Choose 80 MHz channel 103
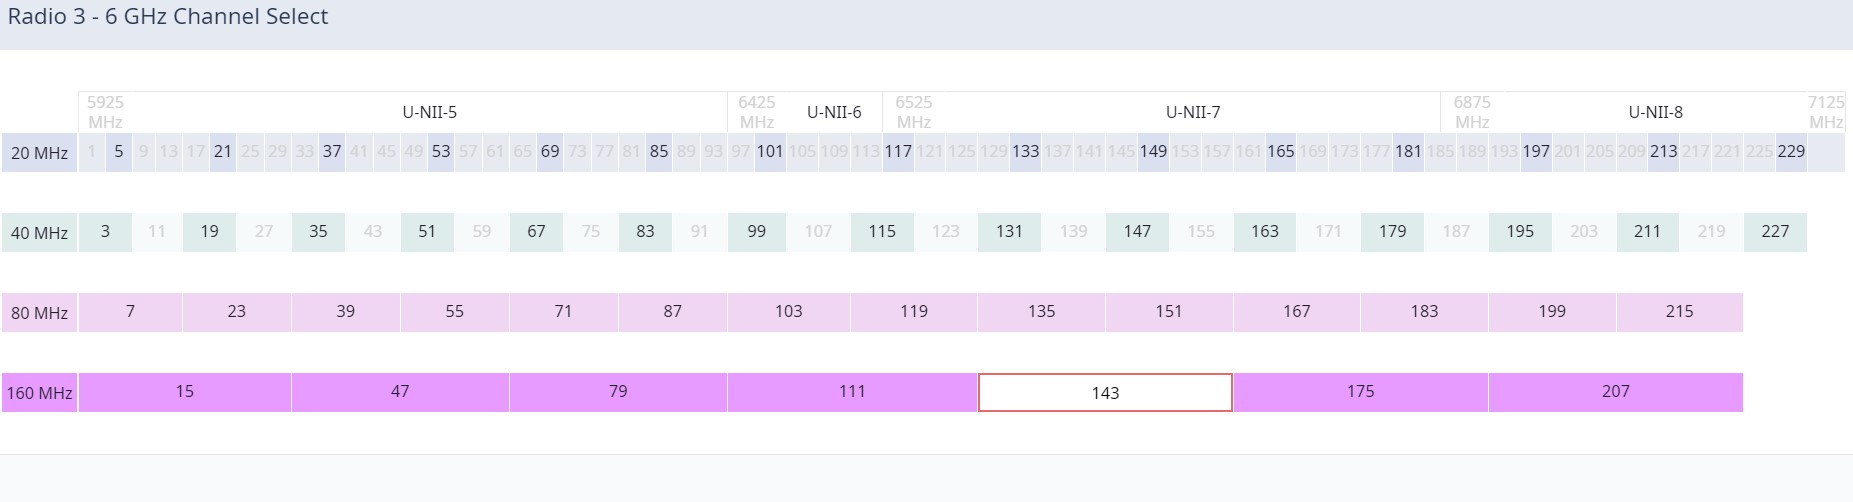This screenshot has height=502, width=1853. click(788, 312)
